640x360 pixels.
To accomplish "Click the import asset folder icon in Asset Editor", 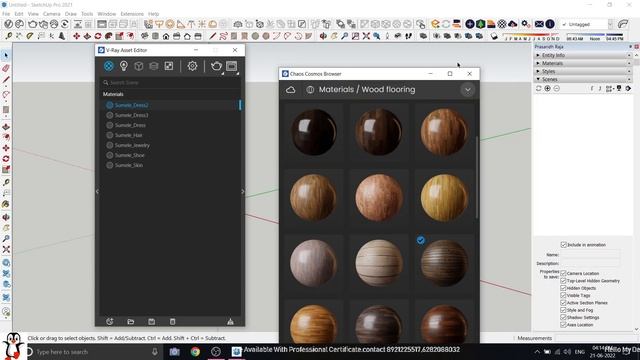I will point(131,322).
